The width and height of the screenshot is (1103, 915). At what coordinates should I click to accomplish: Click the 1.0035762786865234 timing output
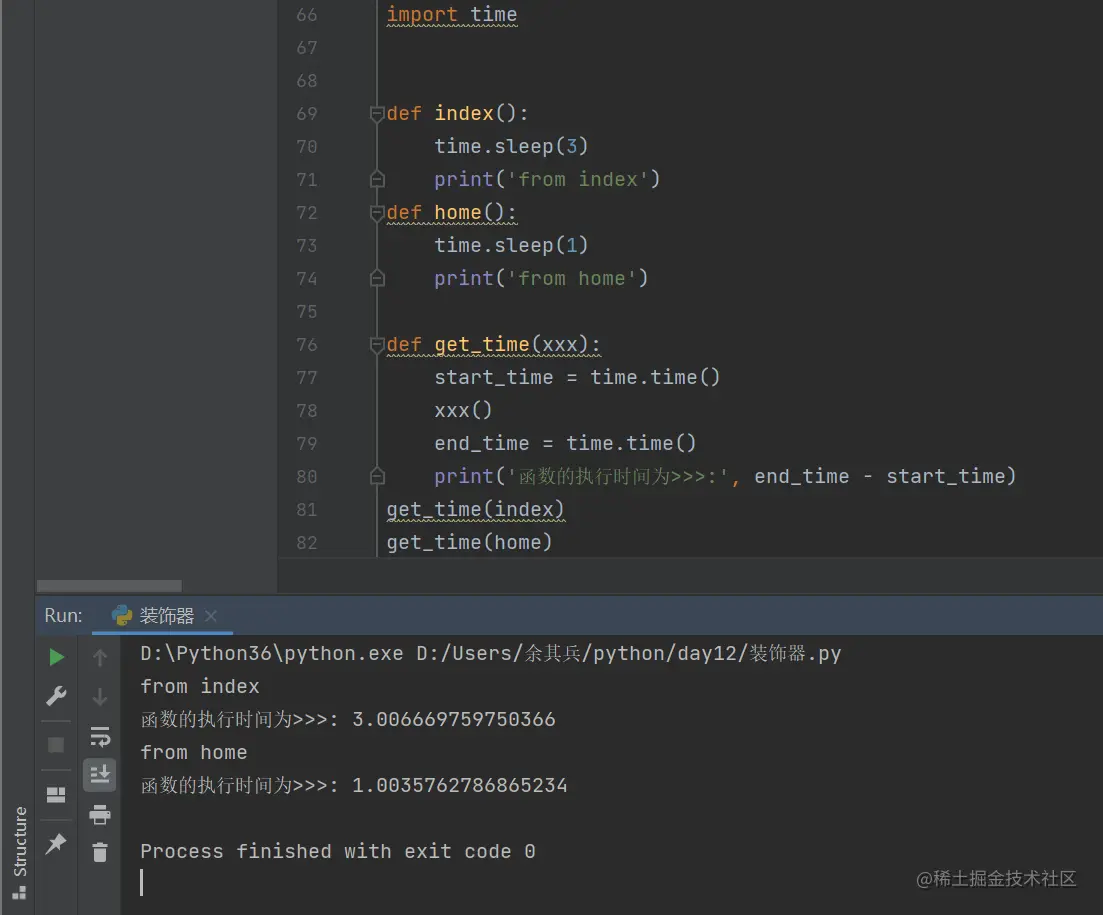tap(459, 785)
